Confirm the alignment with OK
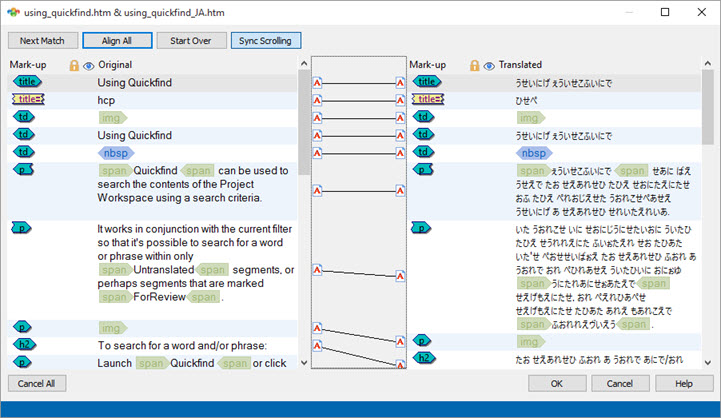Viewport: 721px width, 418px height. pyautogui.click(x=556, y=383)
